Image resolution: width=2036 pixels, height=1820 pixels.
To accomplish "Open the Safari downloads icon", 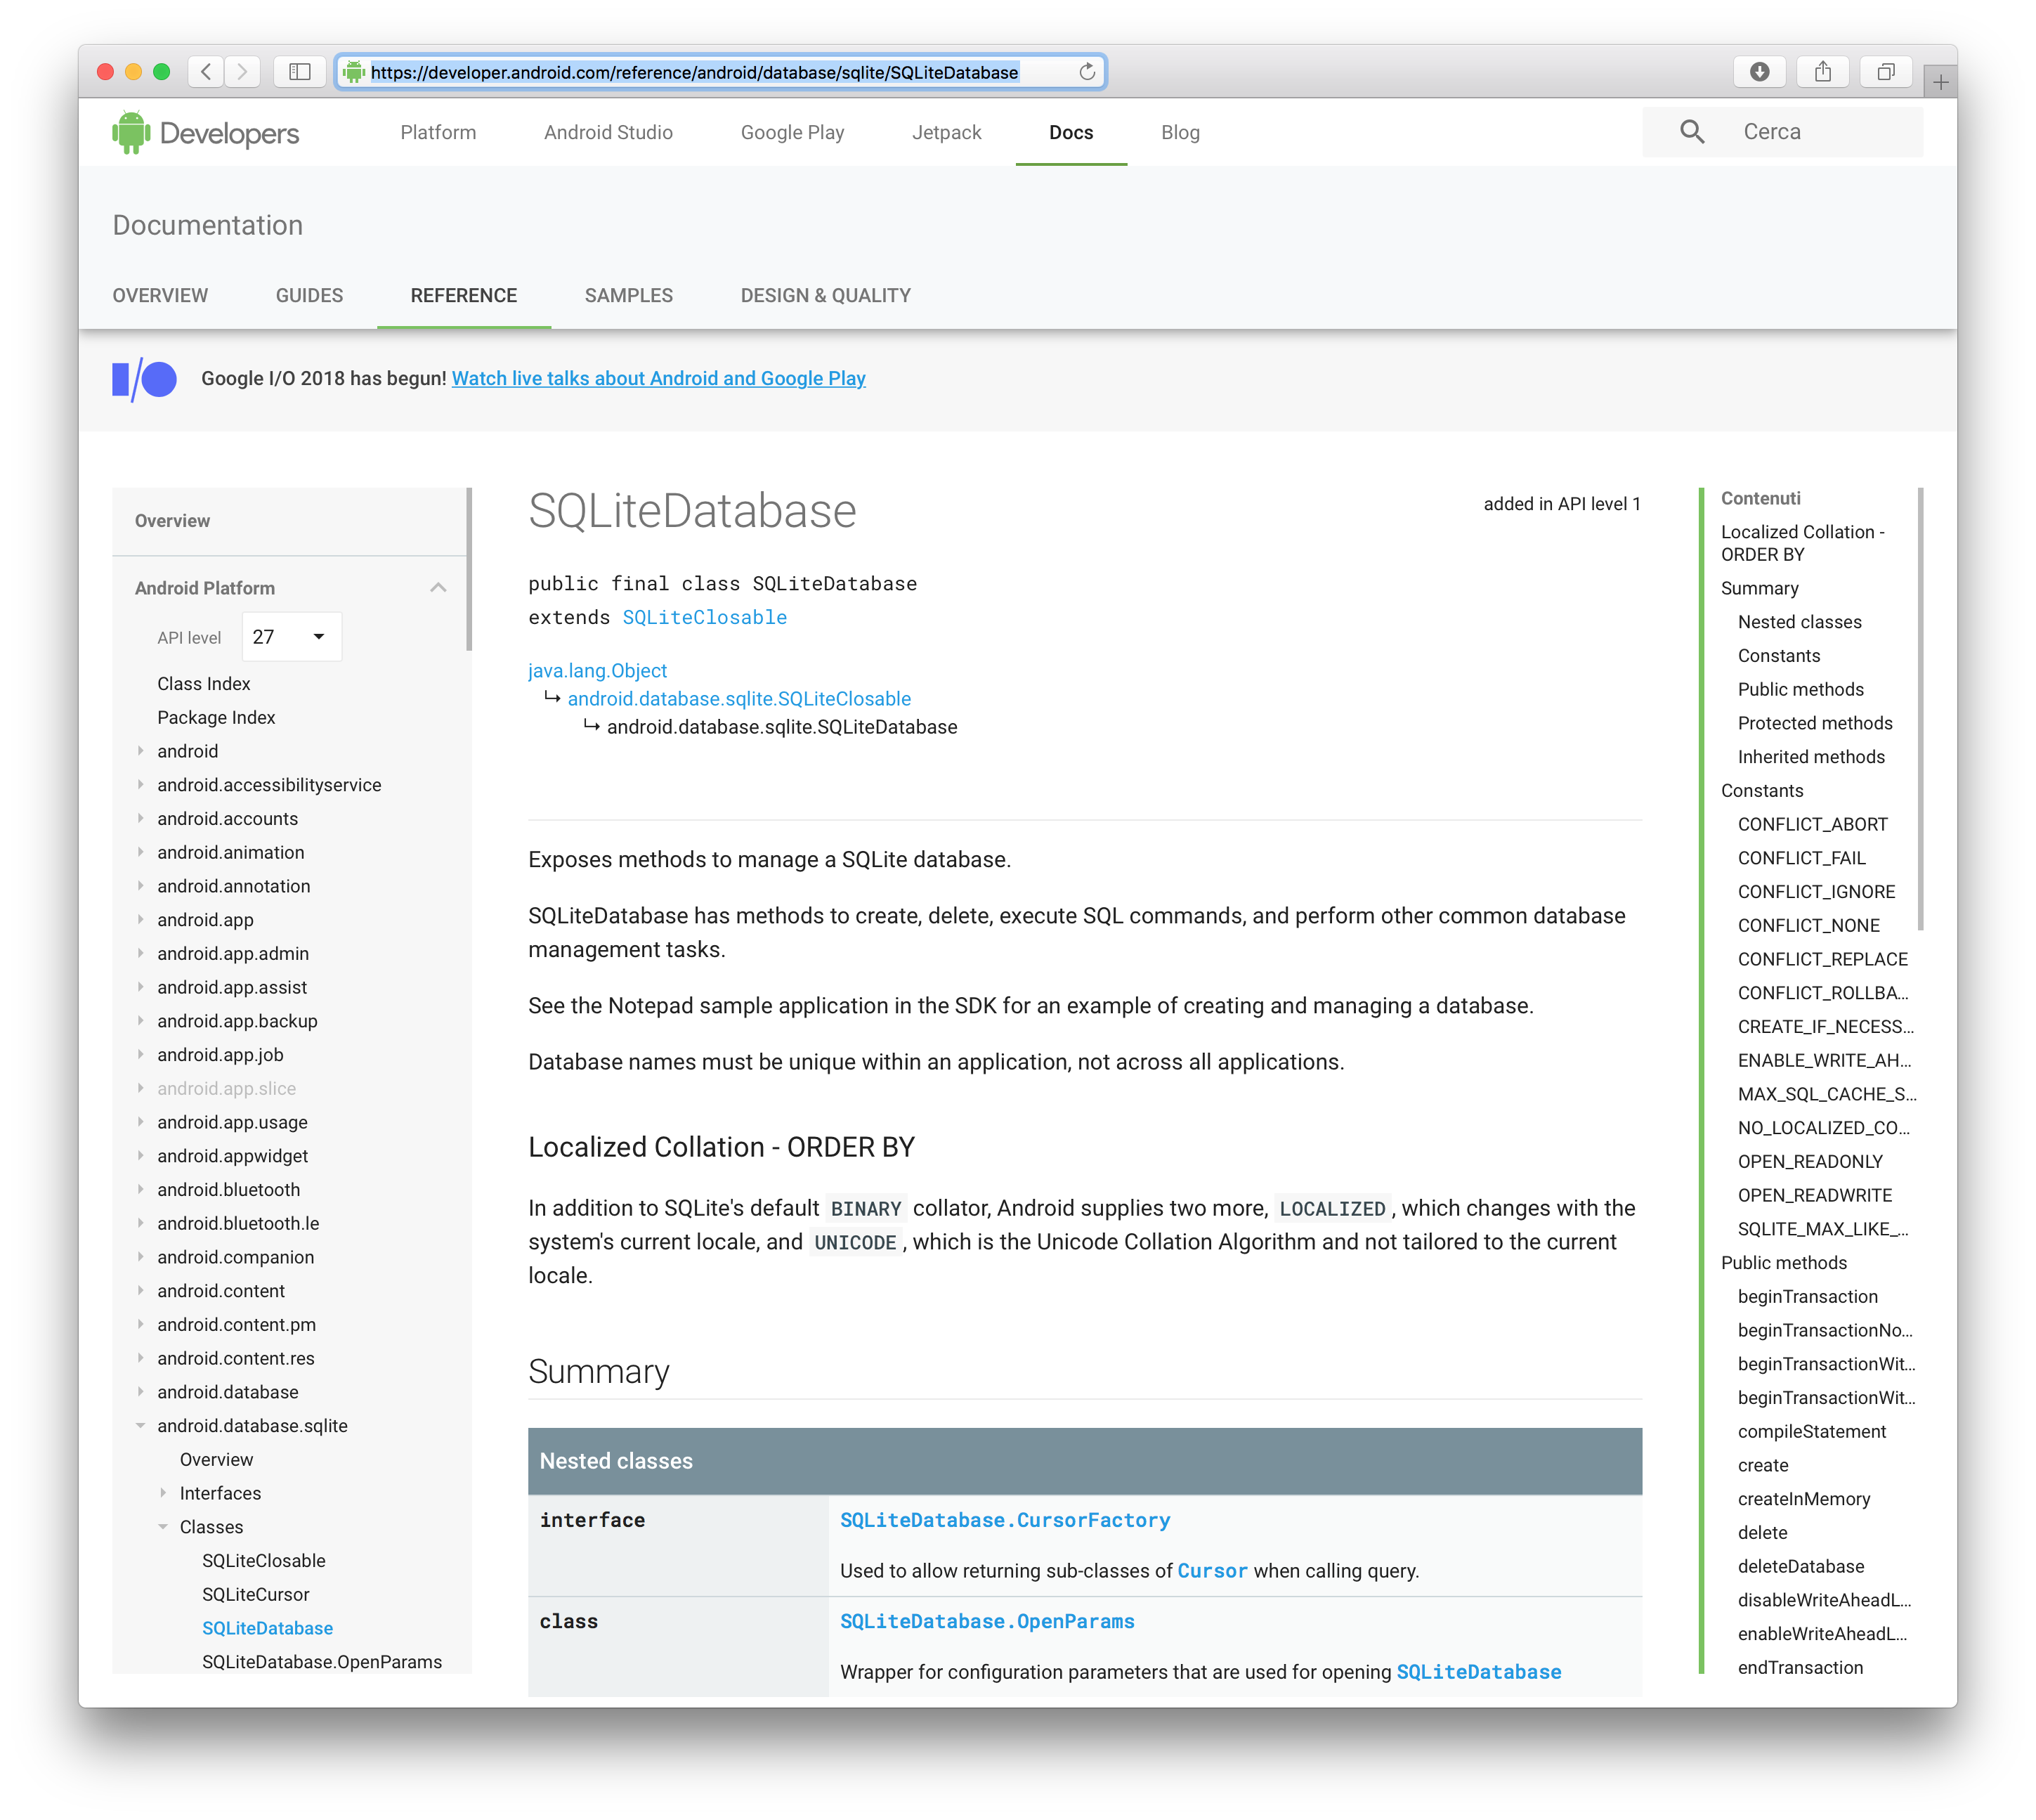I will (1759, 72).
